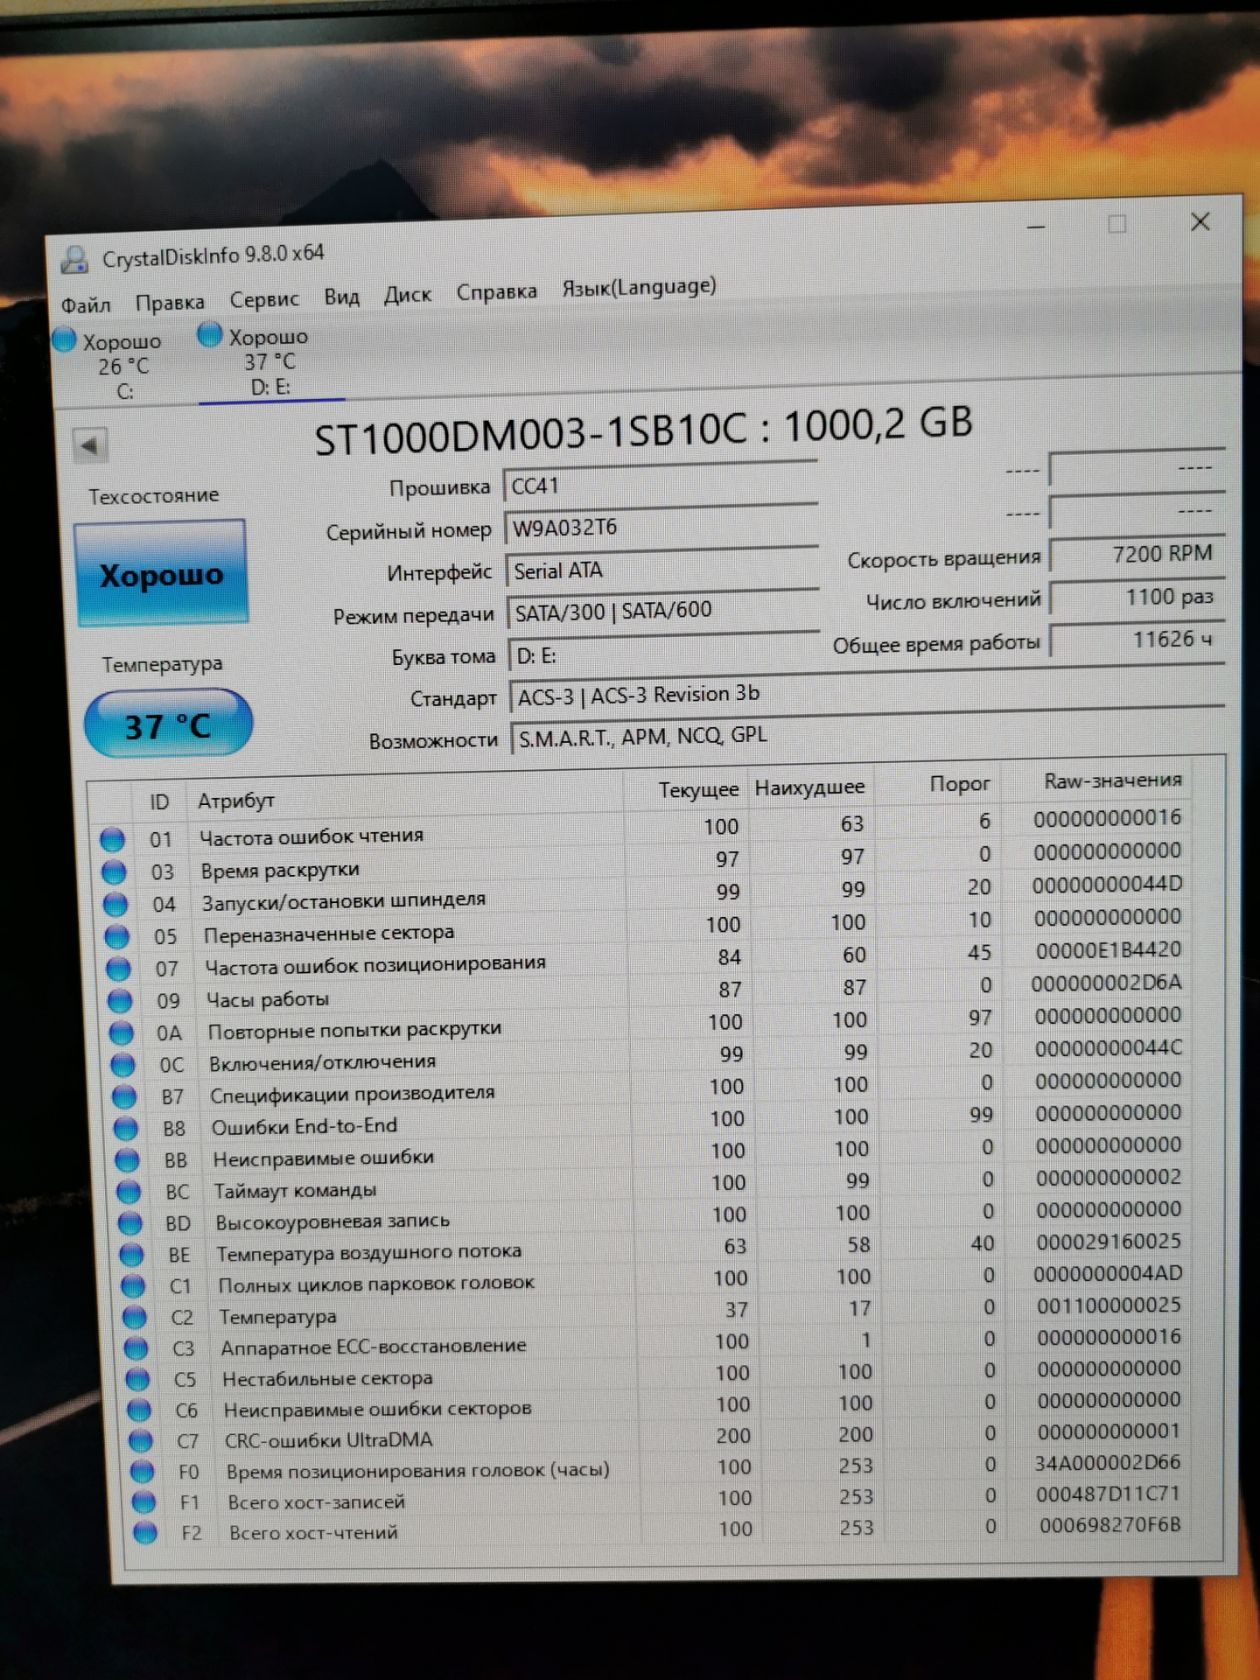Viewport: 1260px width, 1680px height.
Task: Click status icon of Аппаратное ECC-восстановление row
Action: (137, 1349)
